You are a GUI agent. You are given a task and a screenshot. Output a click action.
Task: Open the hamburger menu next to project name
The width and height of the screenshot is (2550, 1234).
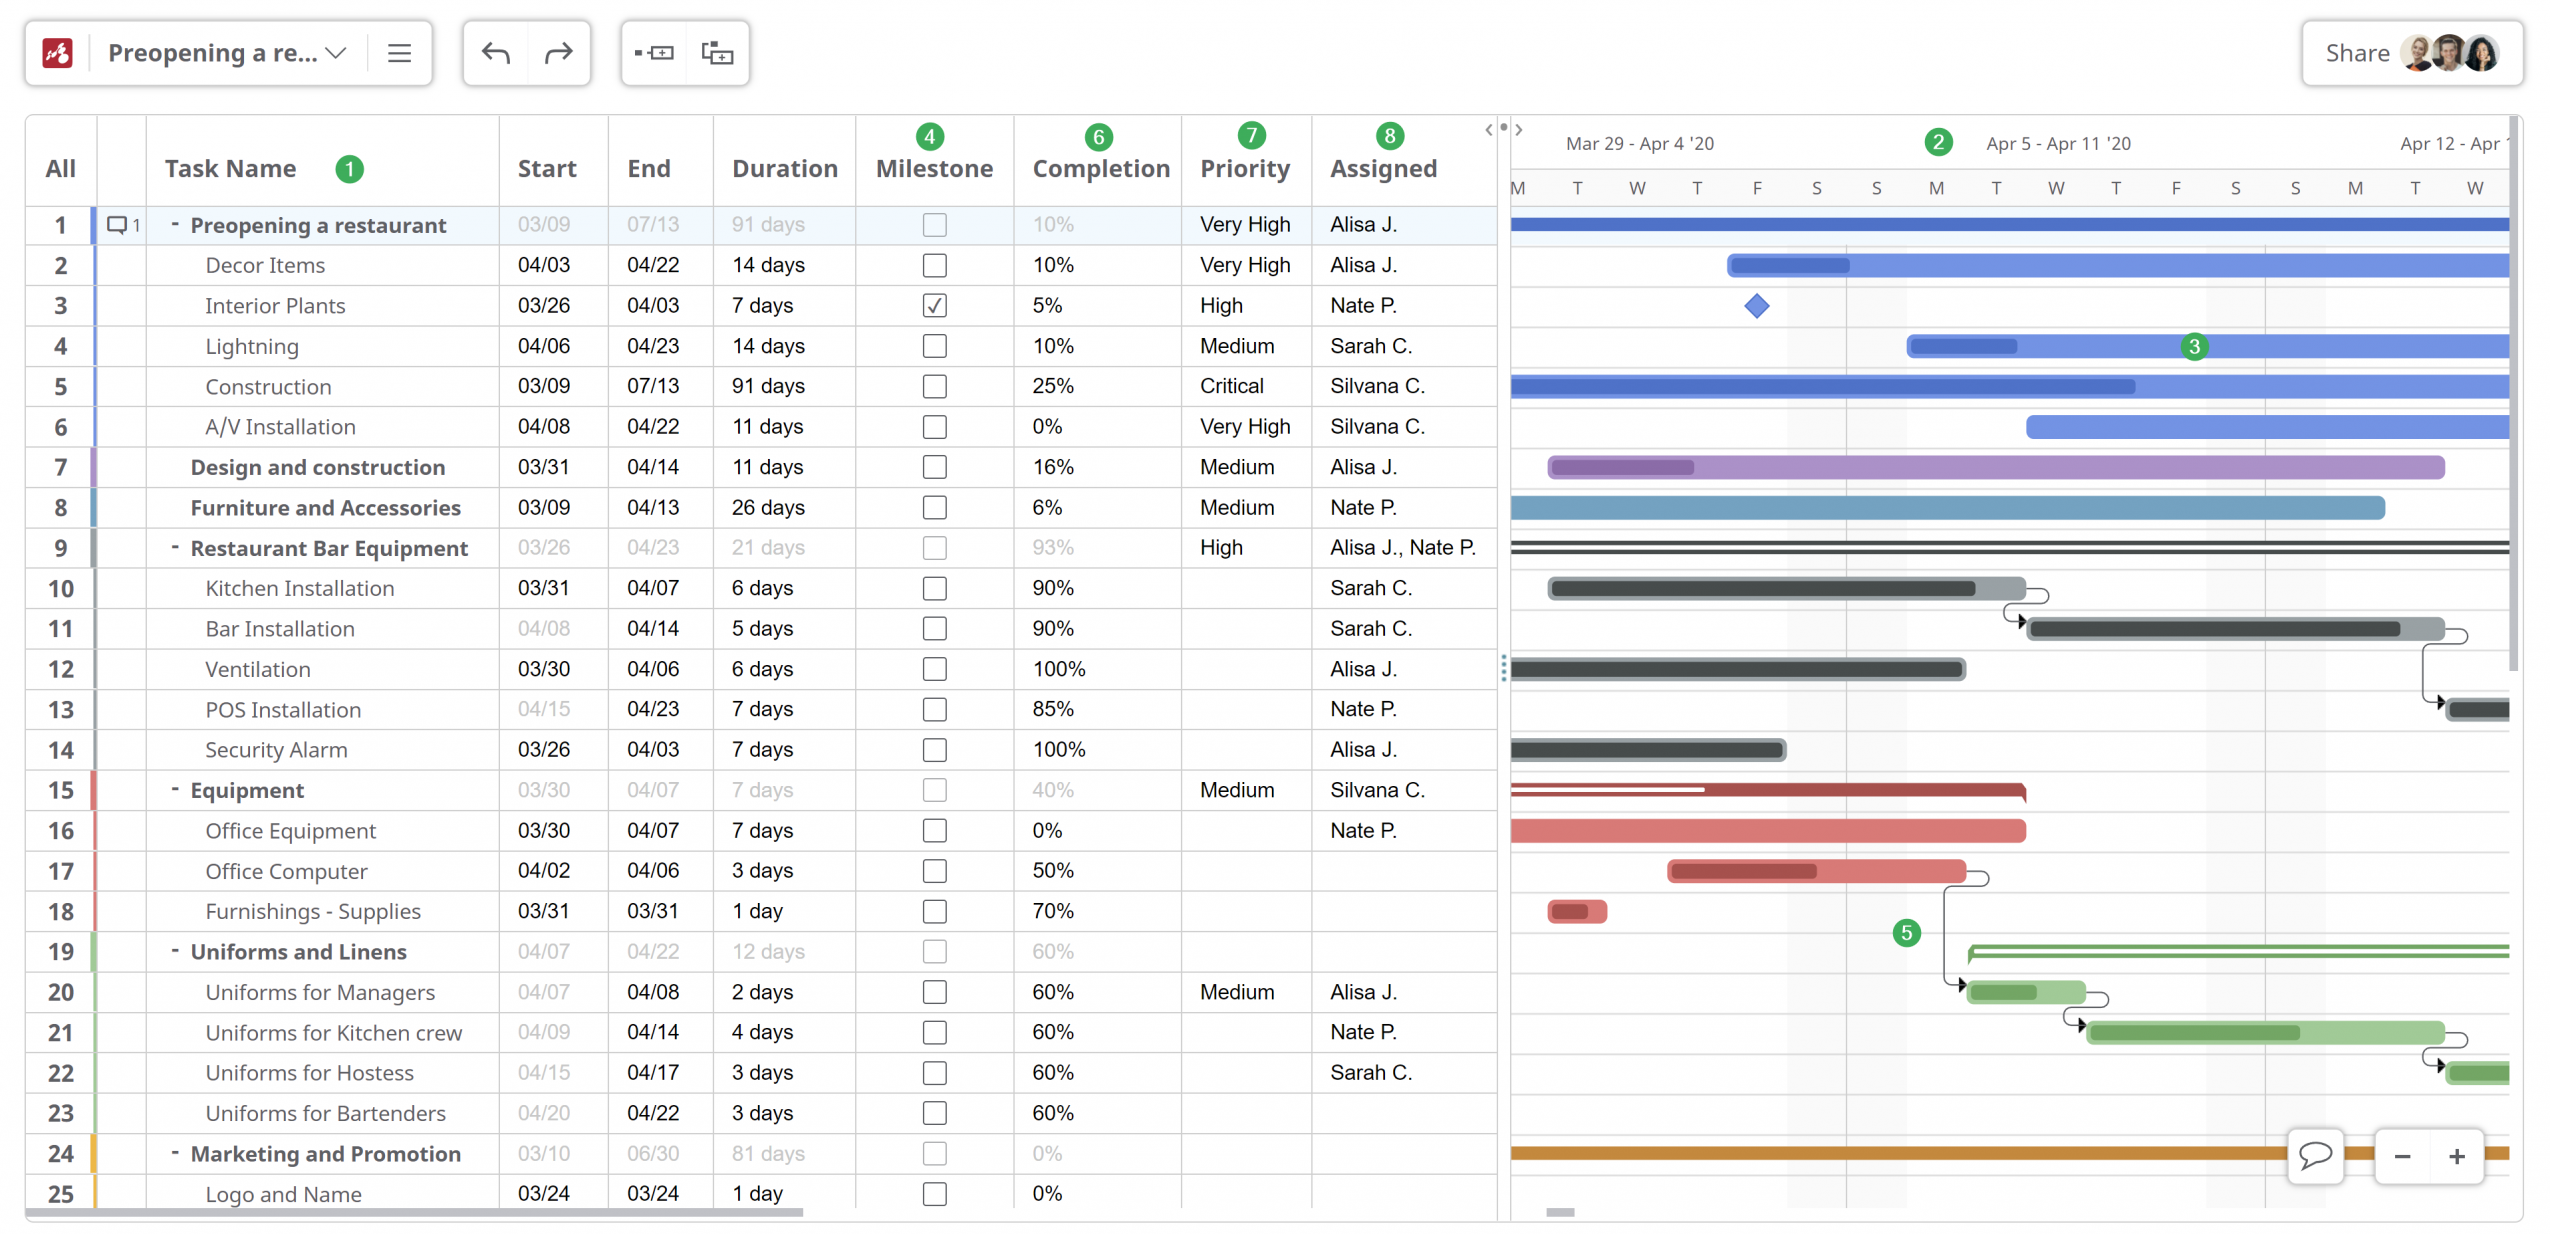[x=399, y=53]
